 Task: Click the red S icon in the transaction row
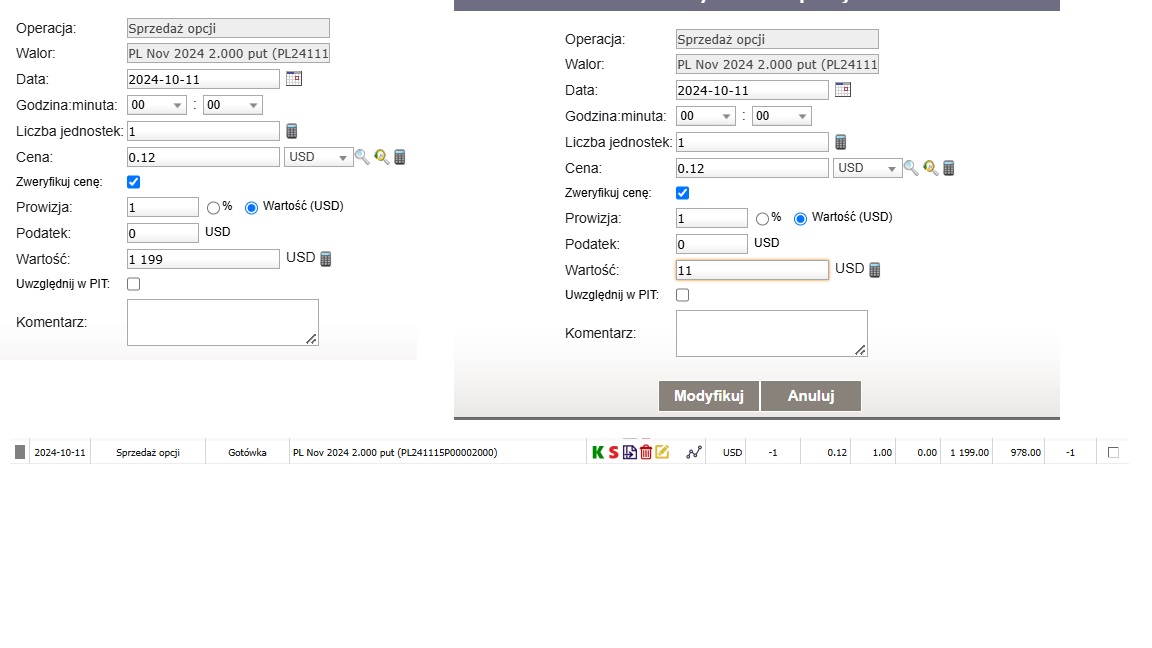coord(613,453)
